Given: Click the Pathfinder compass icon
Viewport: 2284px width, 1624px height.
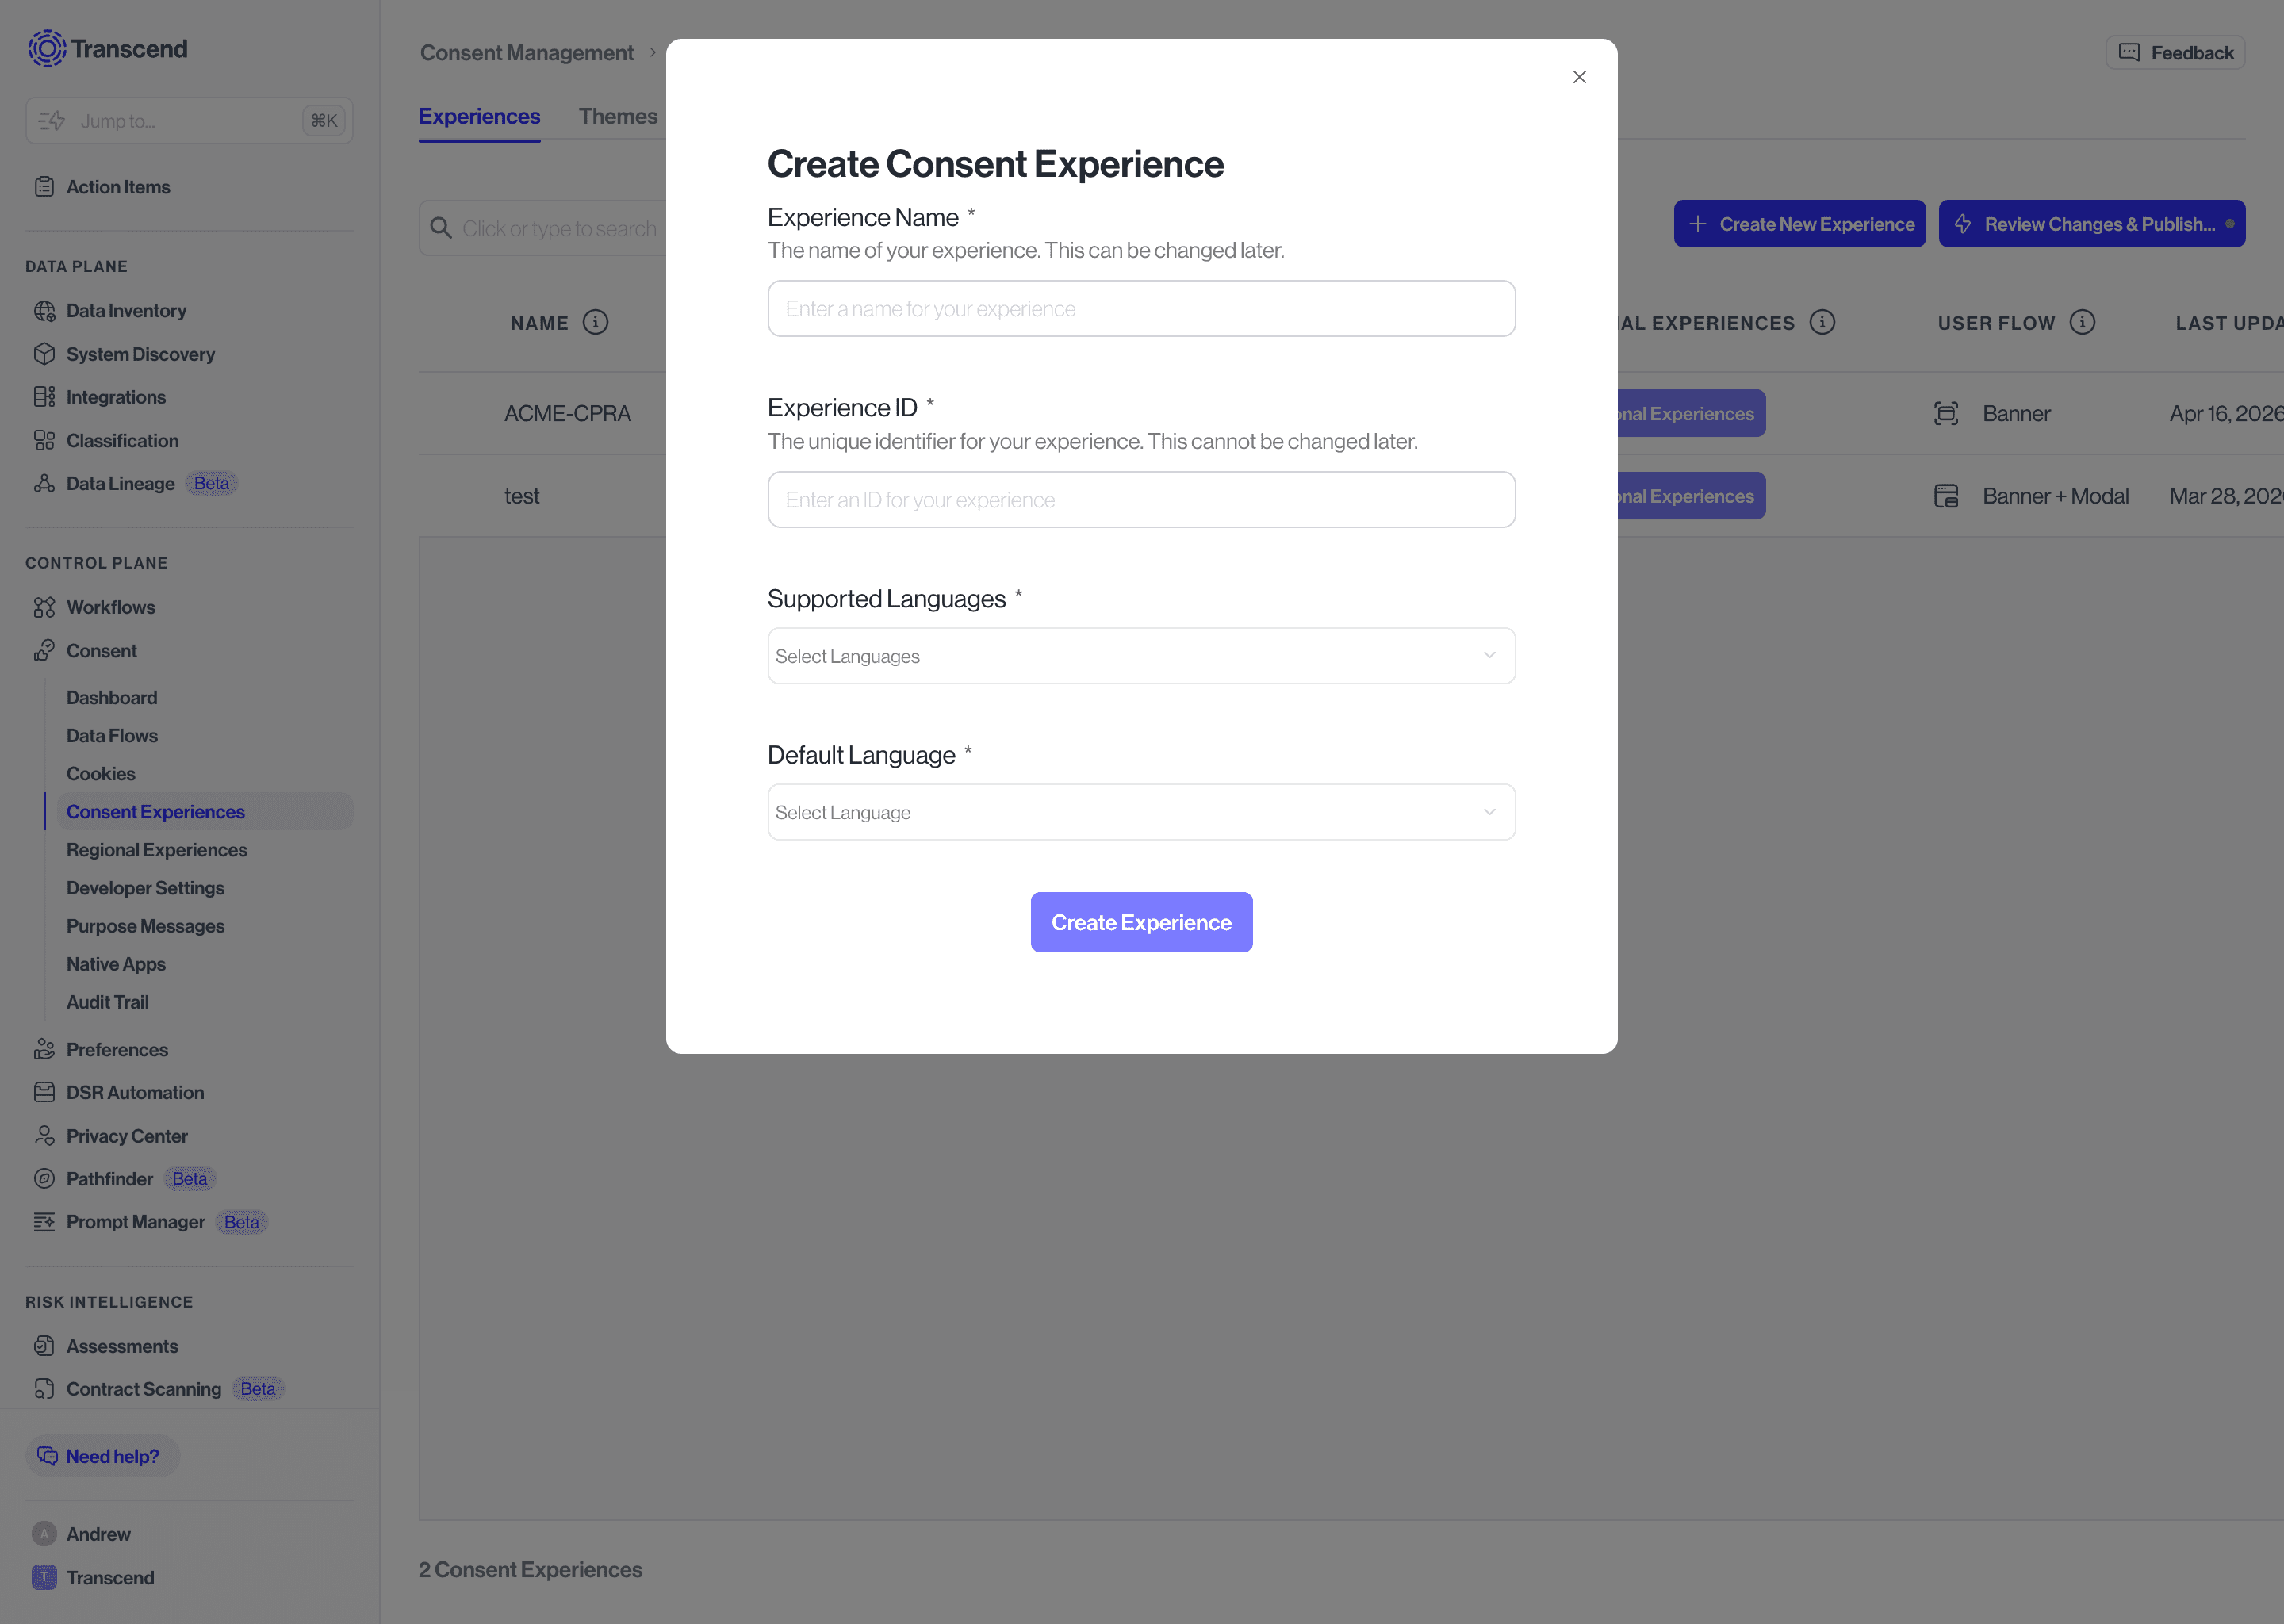Looking at the screenshot, I should (x=44, y=1178).
